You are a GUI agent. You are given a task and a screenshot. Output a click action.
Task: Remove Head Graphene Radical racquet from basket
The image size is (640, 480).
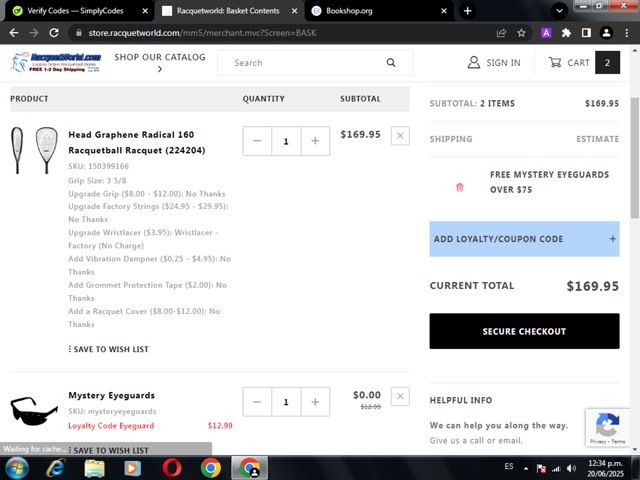tap(400, 136)
